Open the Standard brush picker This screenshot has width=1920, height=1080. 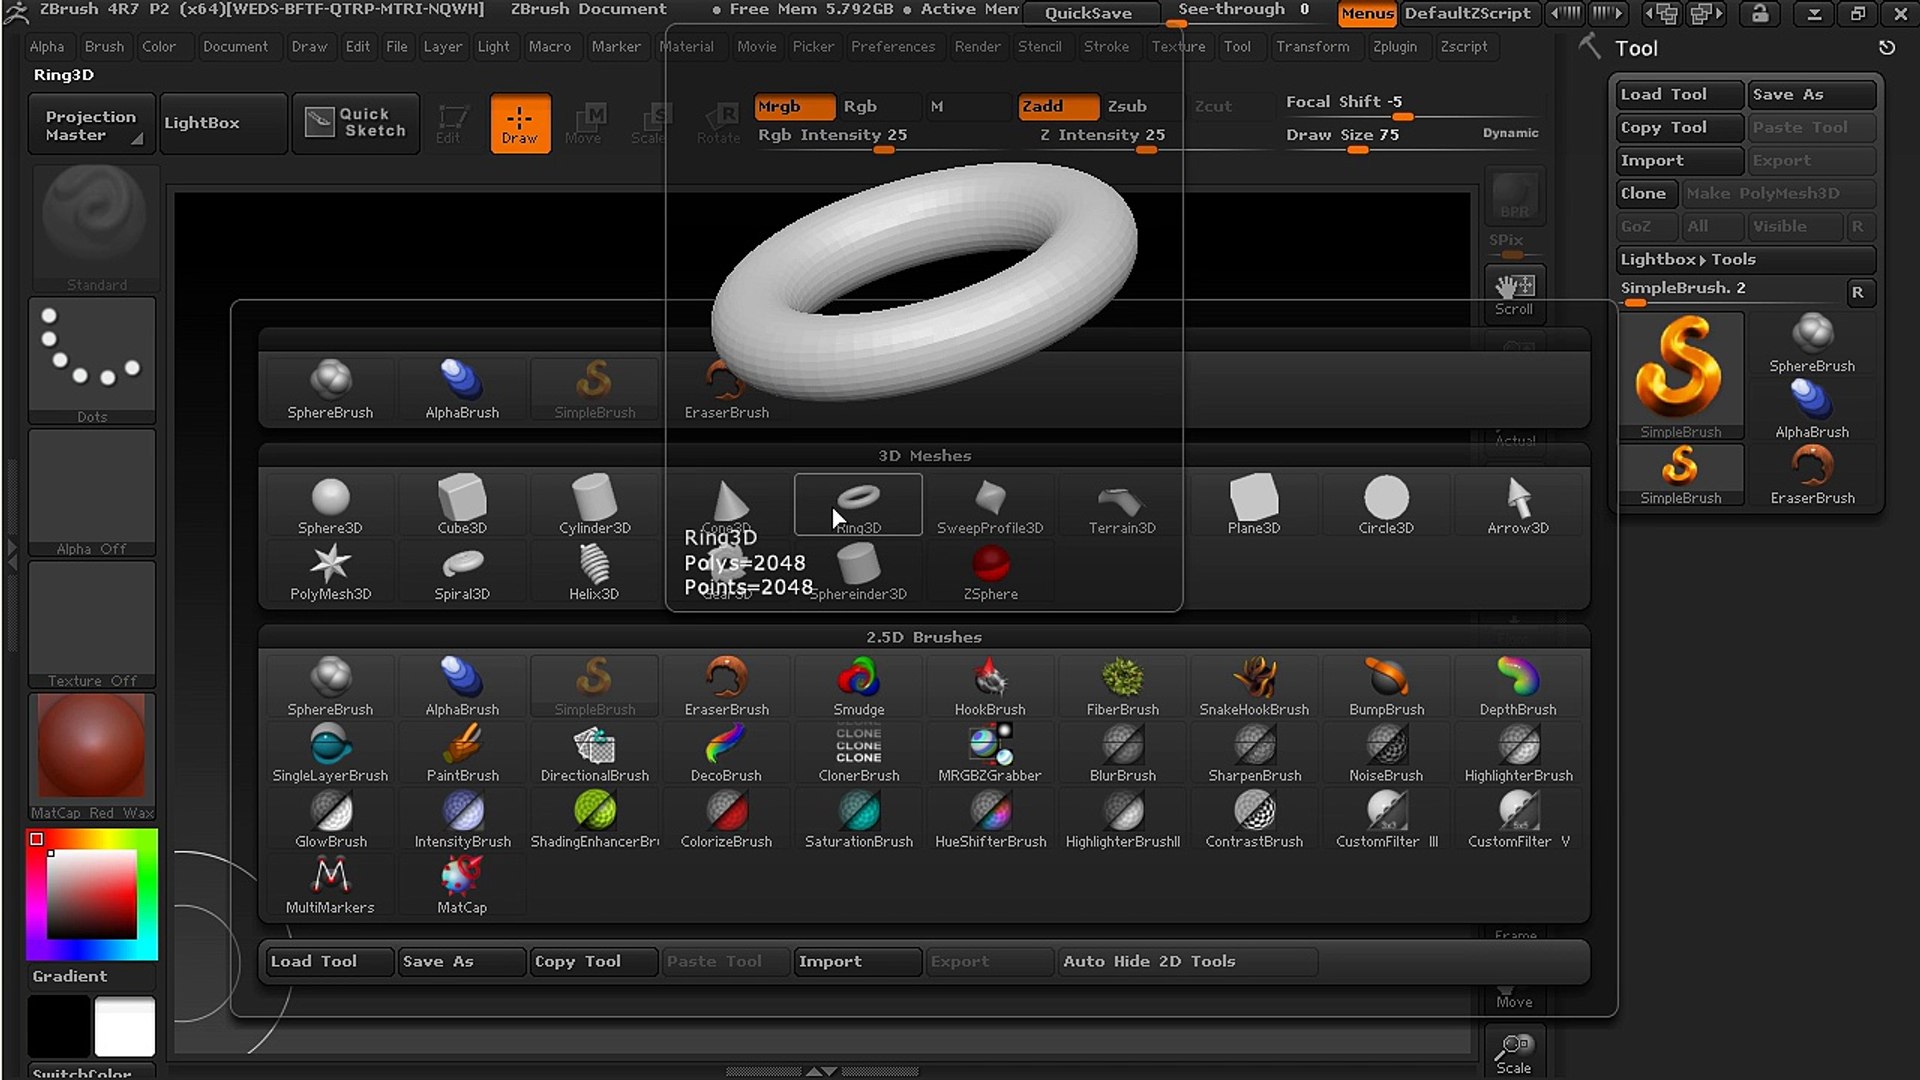[x=96, y=230]
